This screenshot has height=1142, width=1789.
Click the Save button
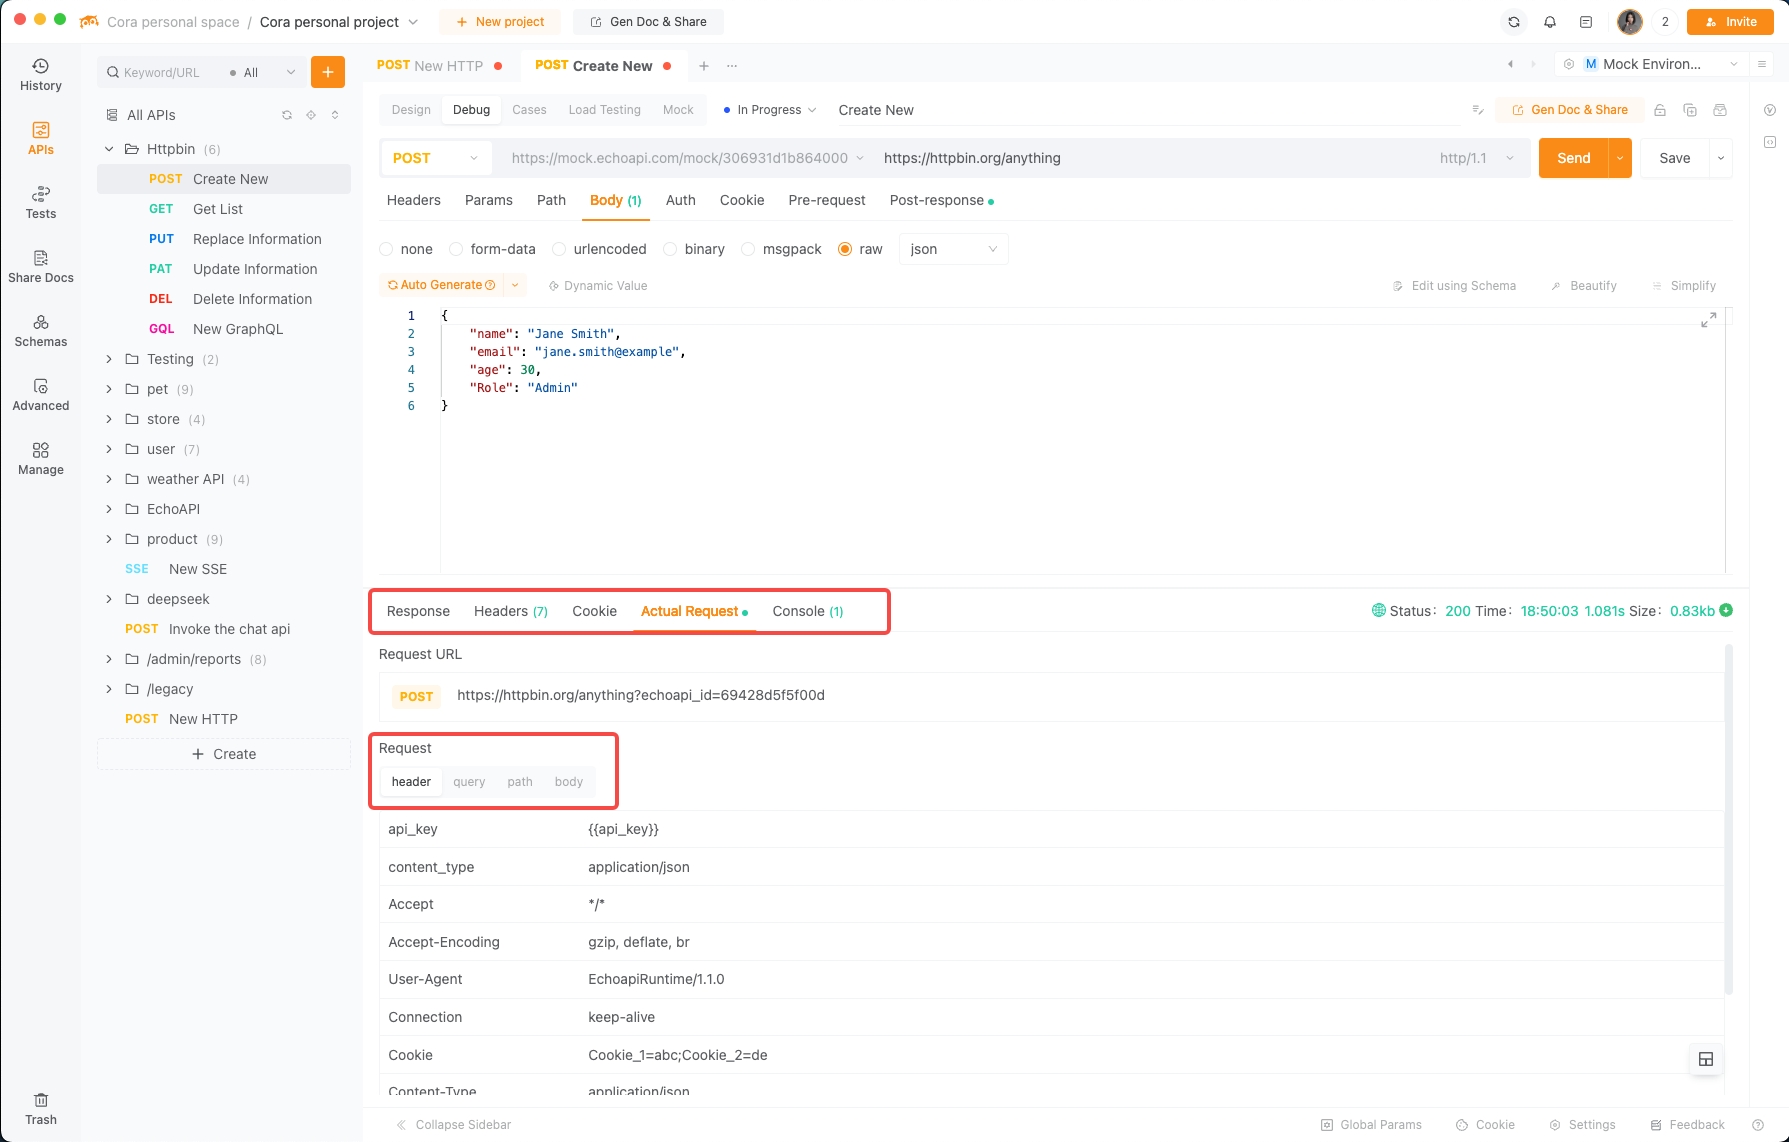pos(1675,158)
